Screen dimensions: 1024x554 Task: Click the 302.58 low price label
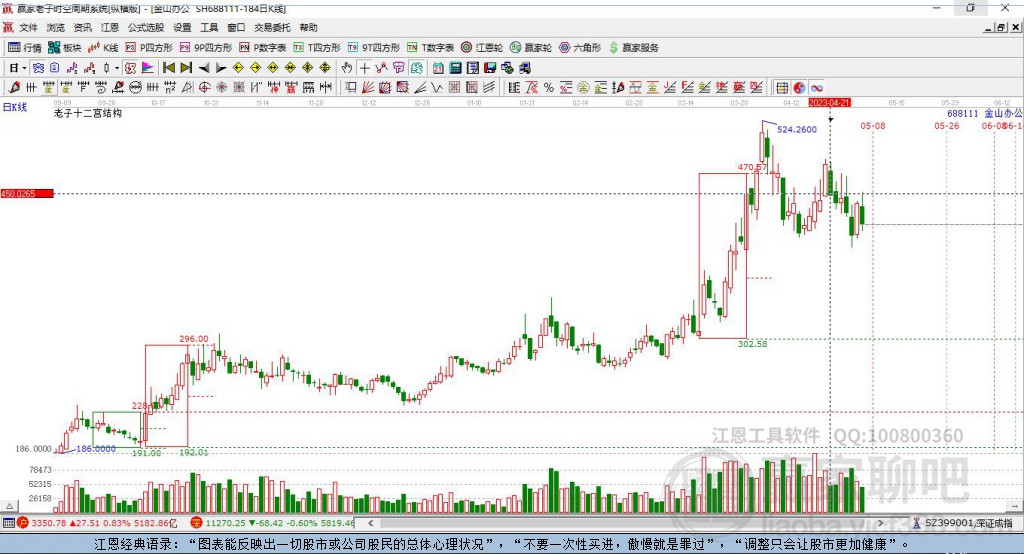752,344
